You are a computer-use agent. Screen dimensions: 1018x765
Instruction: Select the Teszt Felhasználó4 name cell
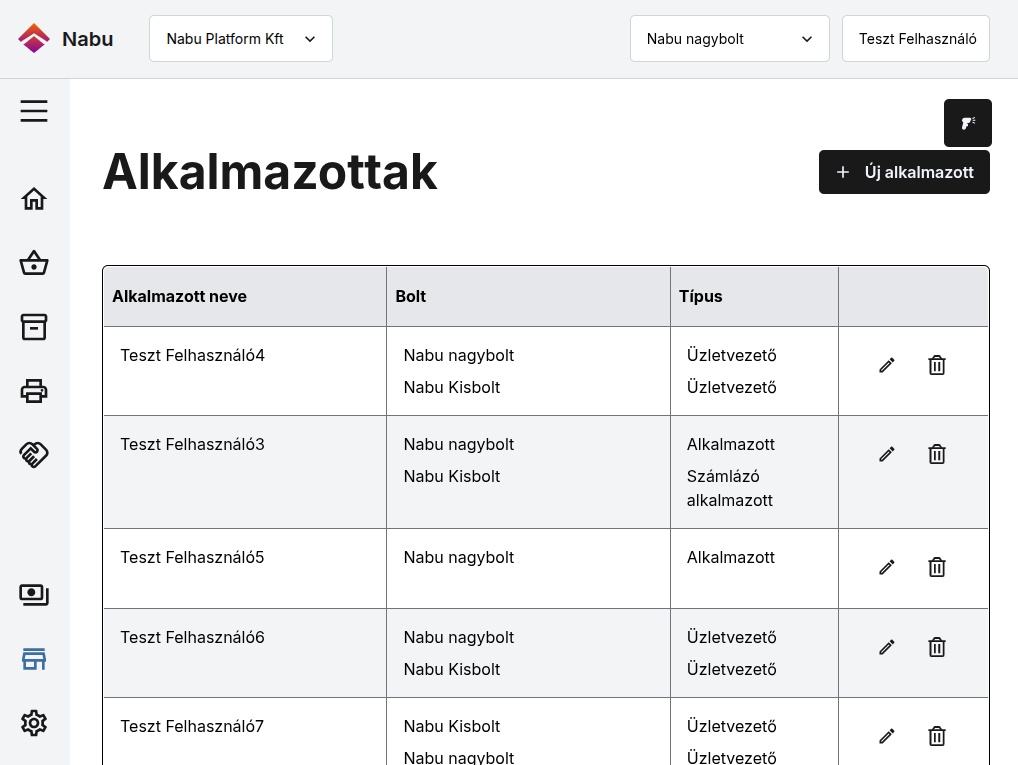245,371
